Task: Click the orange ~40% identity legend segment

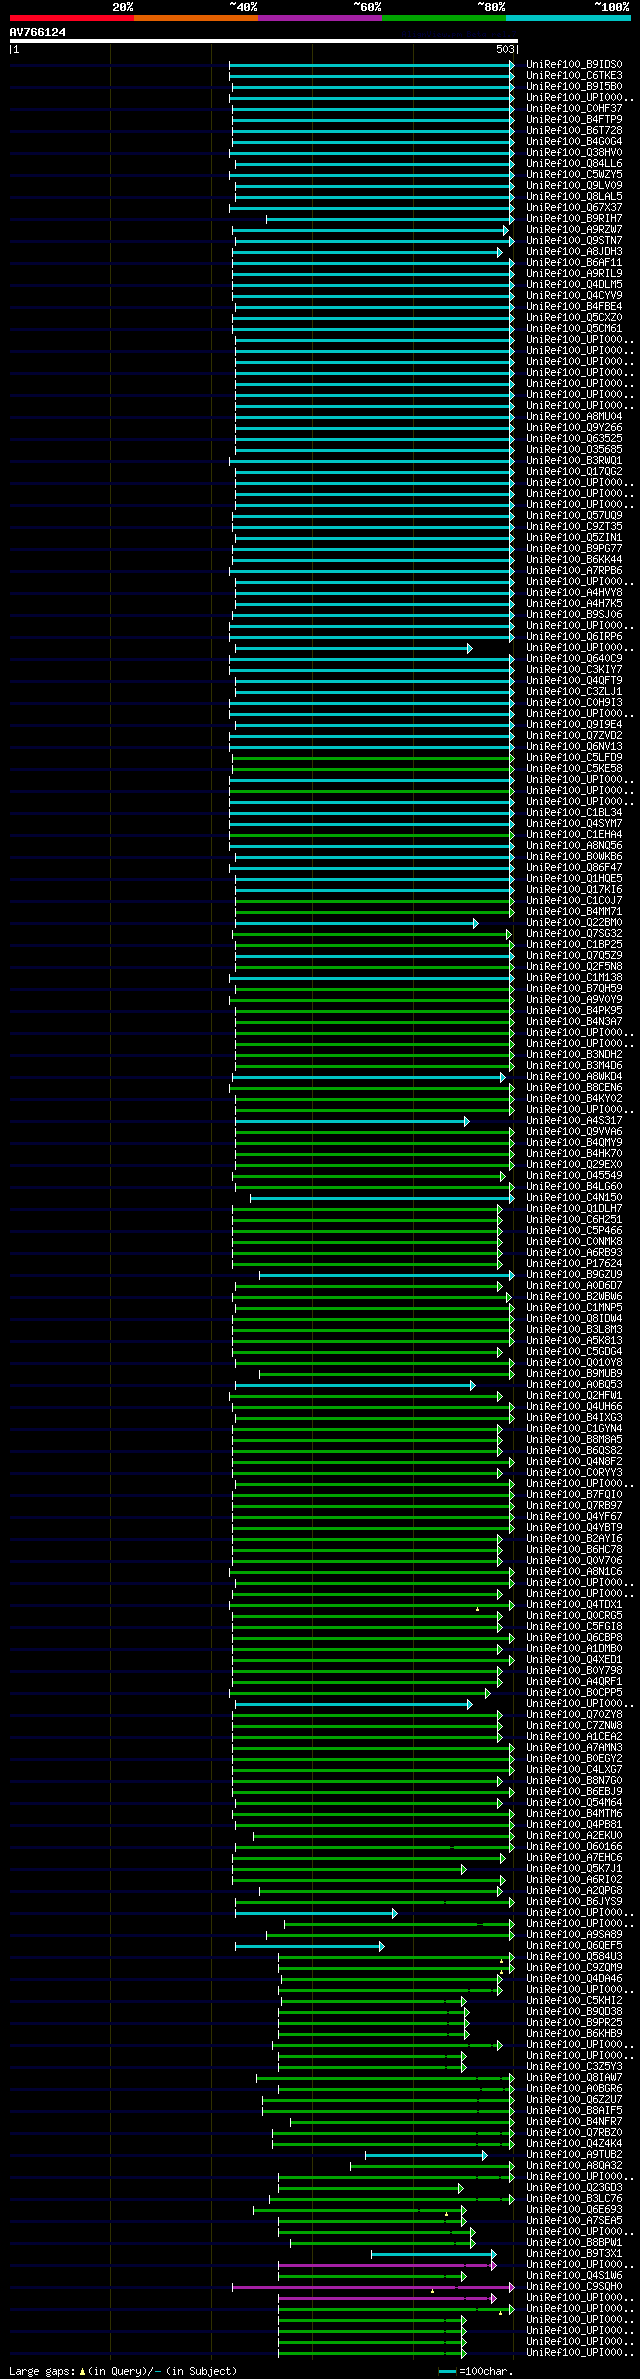Action: (196, 17)
